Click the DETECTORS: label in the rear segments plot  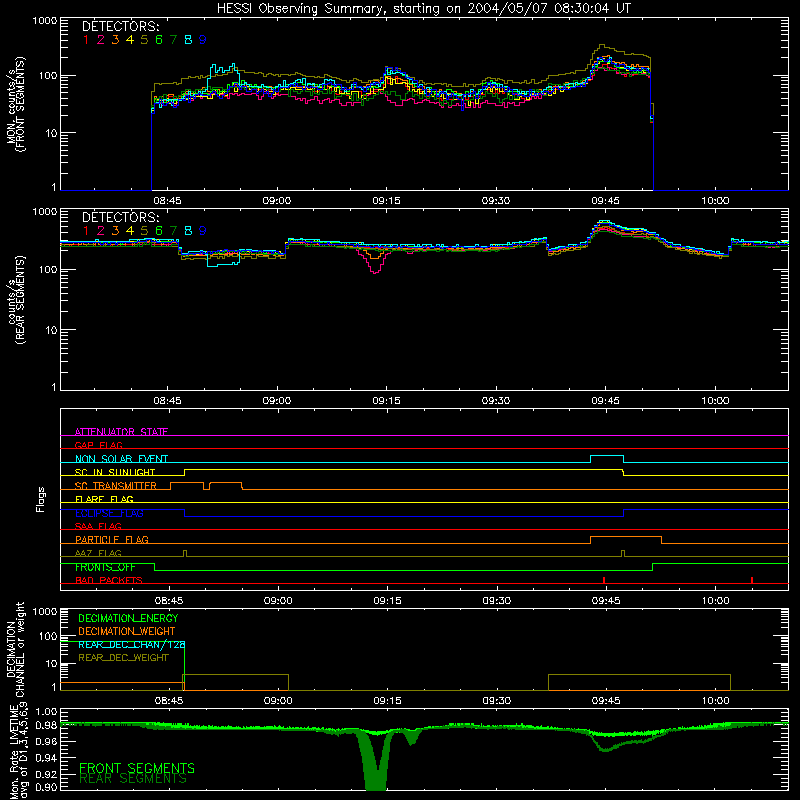click(x=120, y=217)
